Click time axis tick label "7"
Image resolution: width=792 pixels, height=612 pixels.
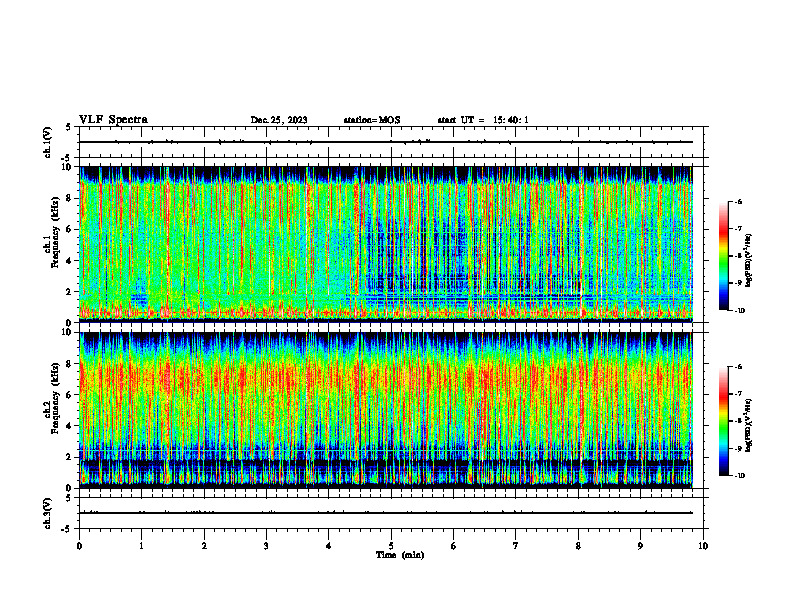tap(516, 546)
